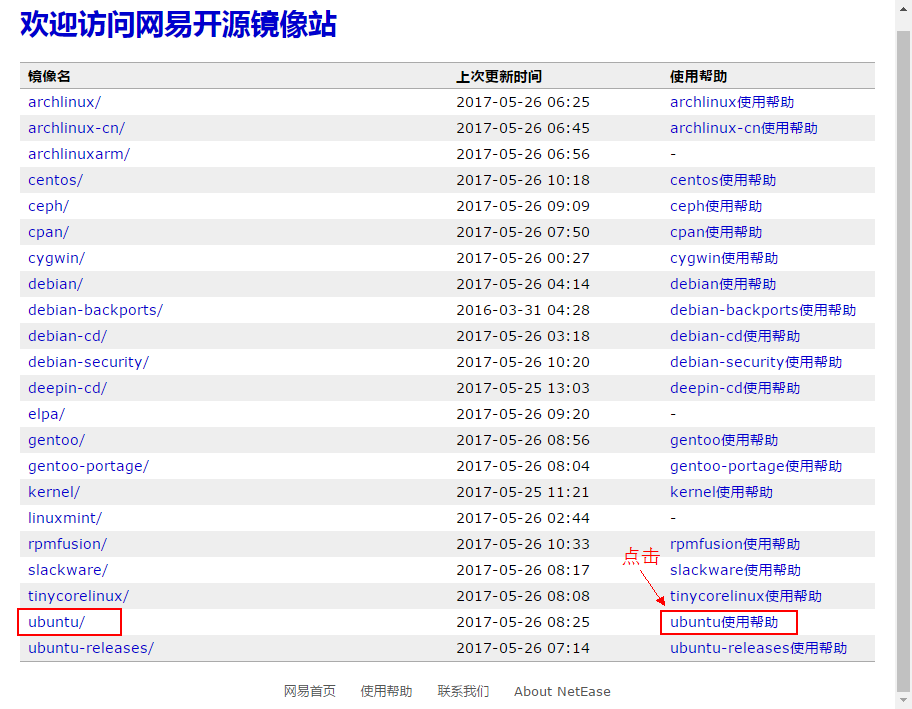Click the 上次更新时间 column header

499,76
